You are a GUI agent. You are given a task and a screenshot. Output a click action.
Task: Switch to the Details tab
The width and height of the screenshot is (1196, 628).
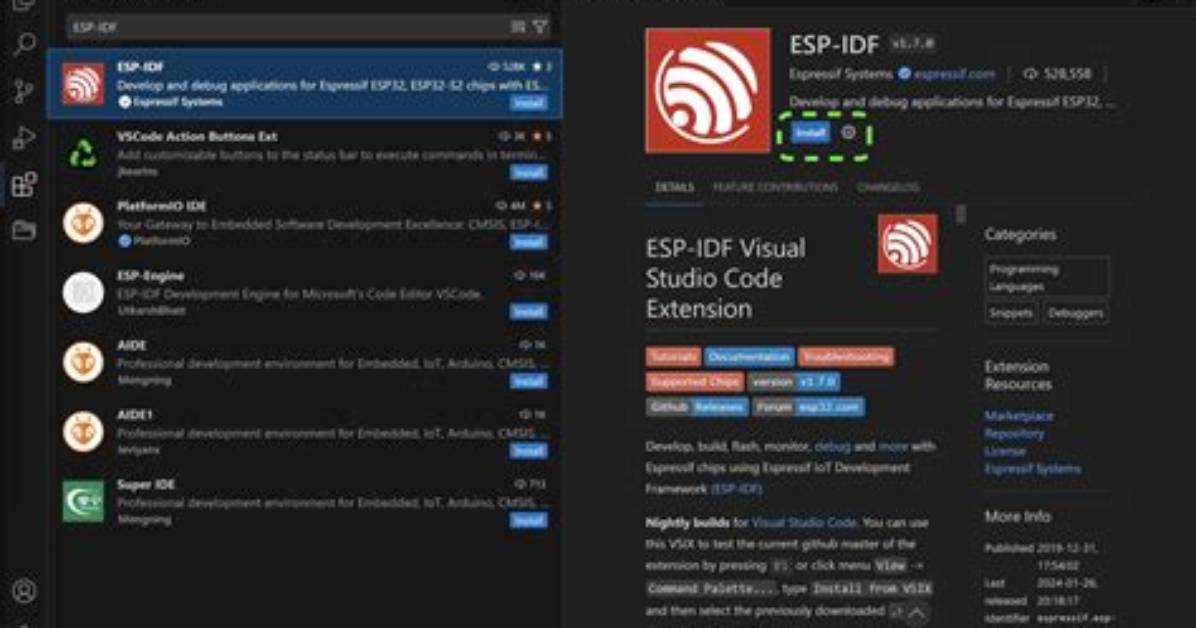[674, 187]
